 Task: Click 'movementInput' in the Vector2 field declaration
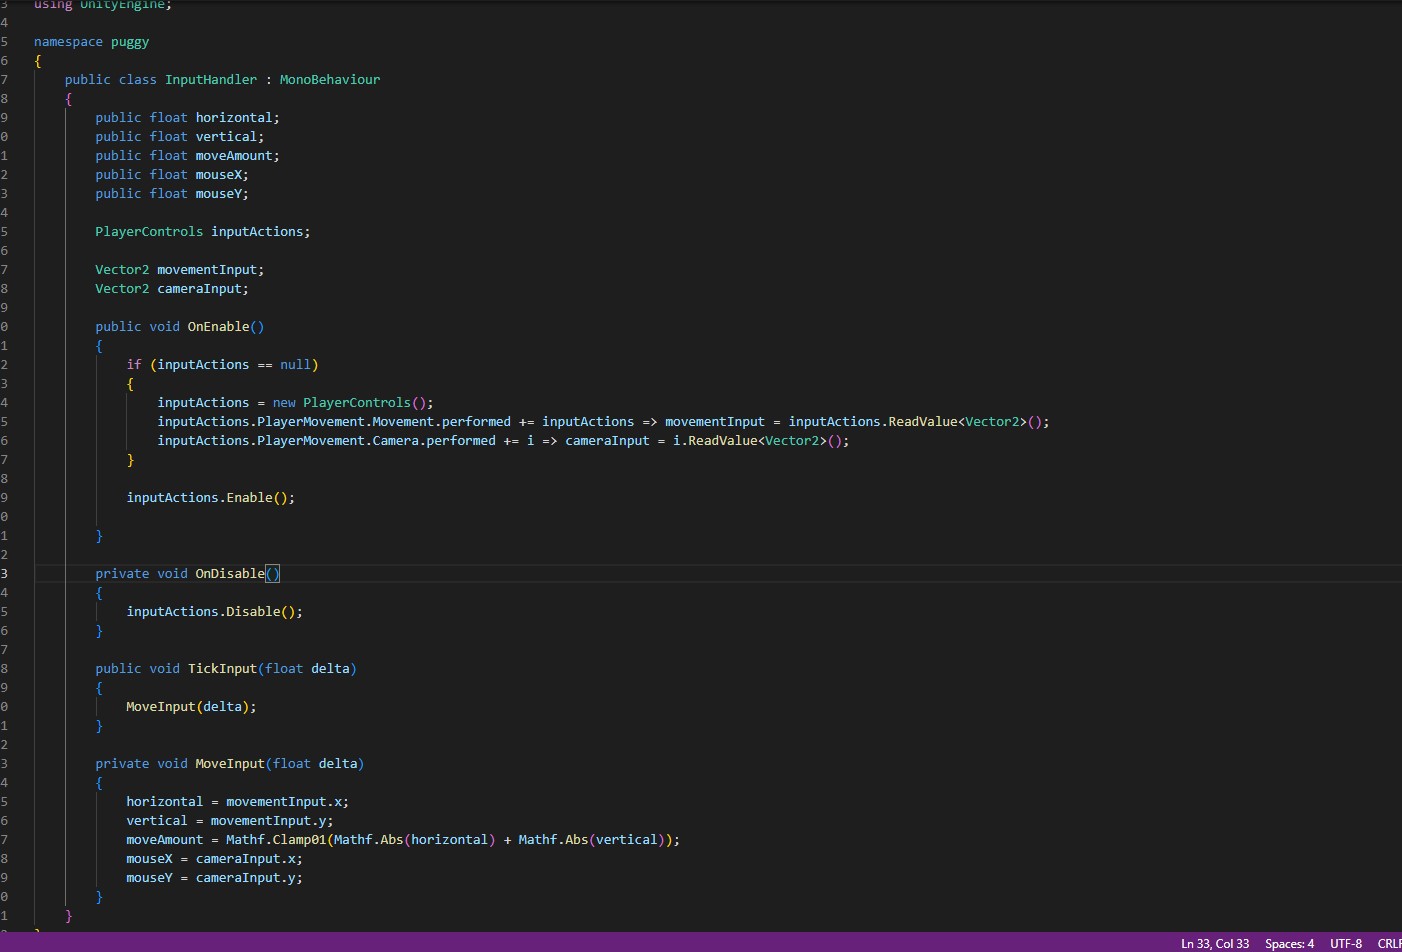(x=207, y=270)
